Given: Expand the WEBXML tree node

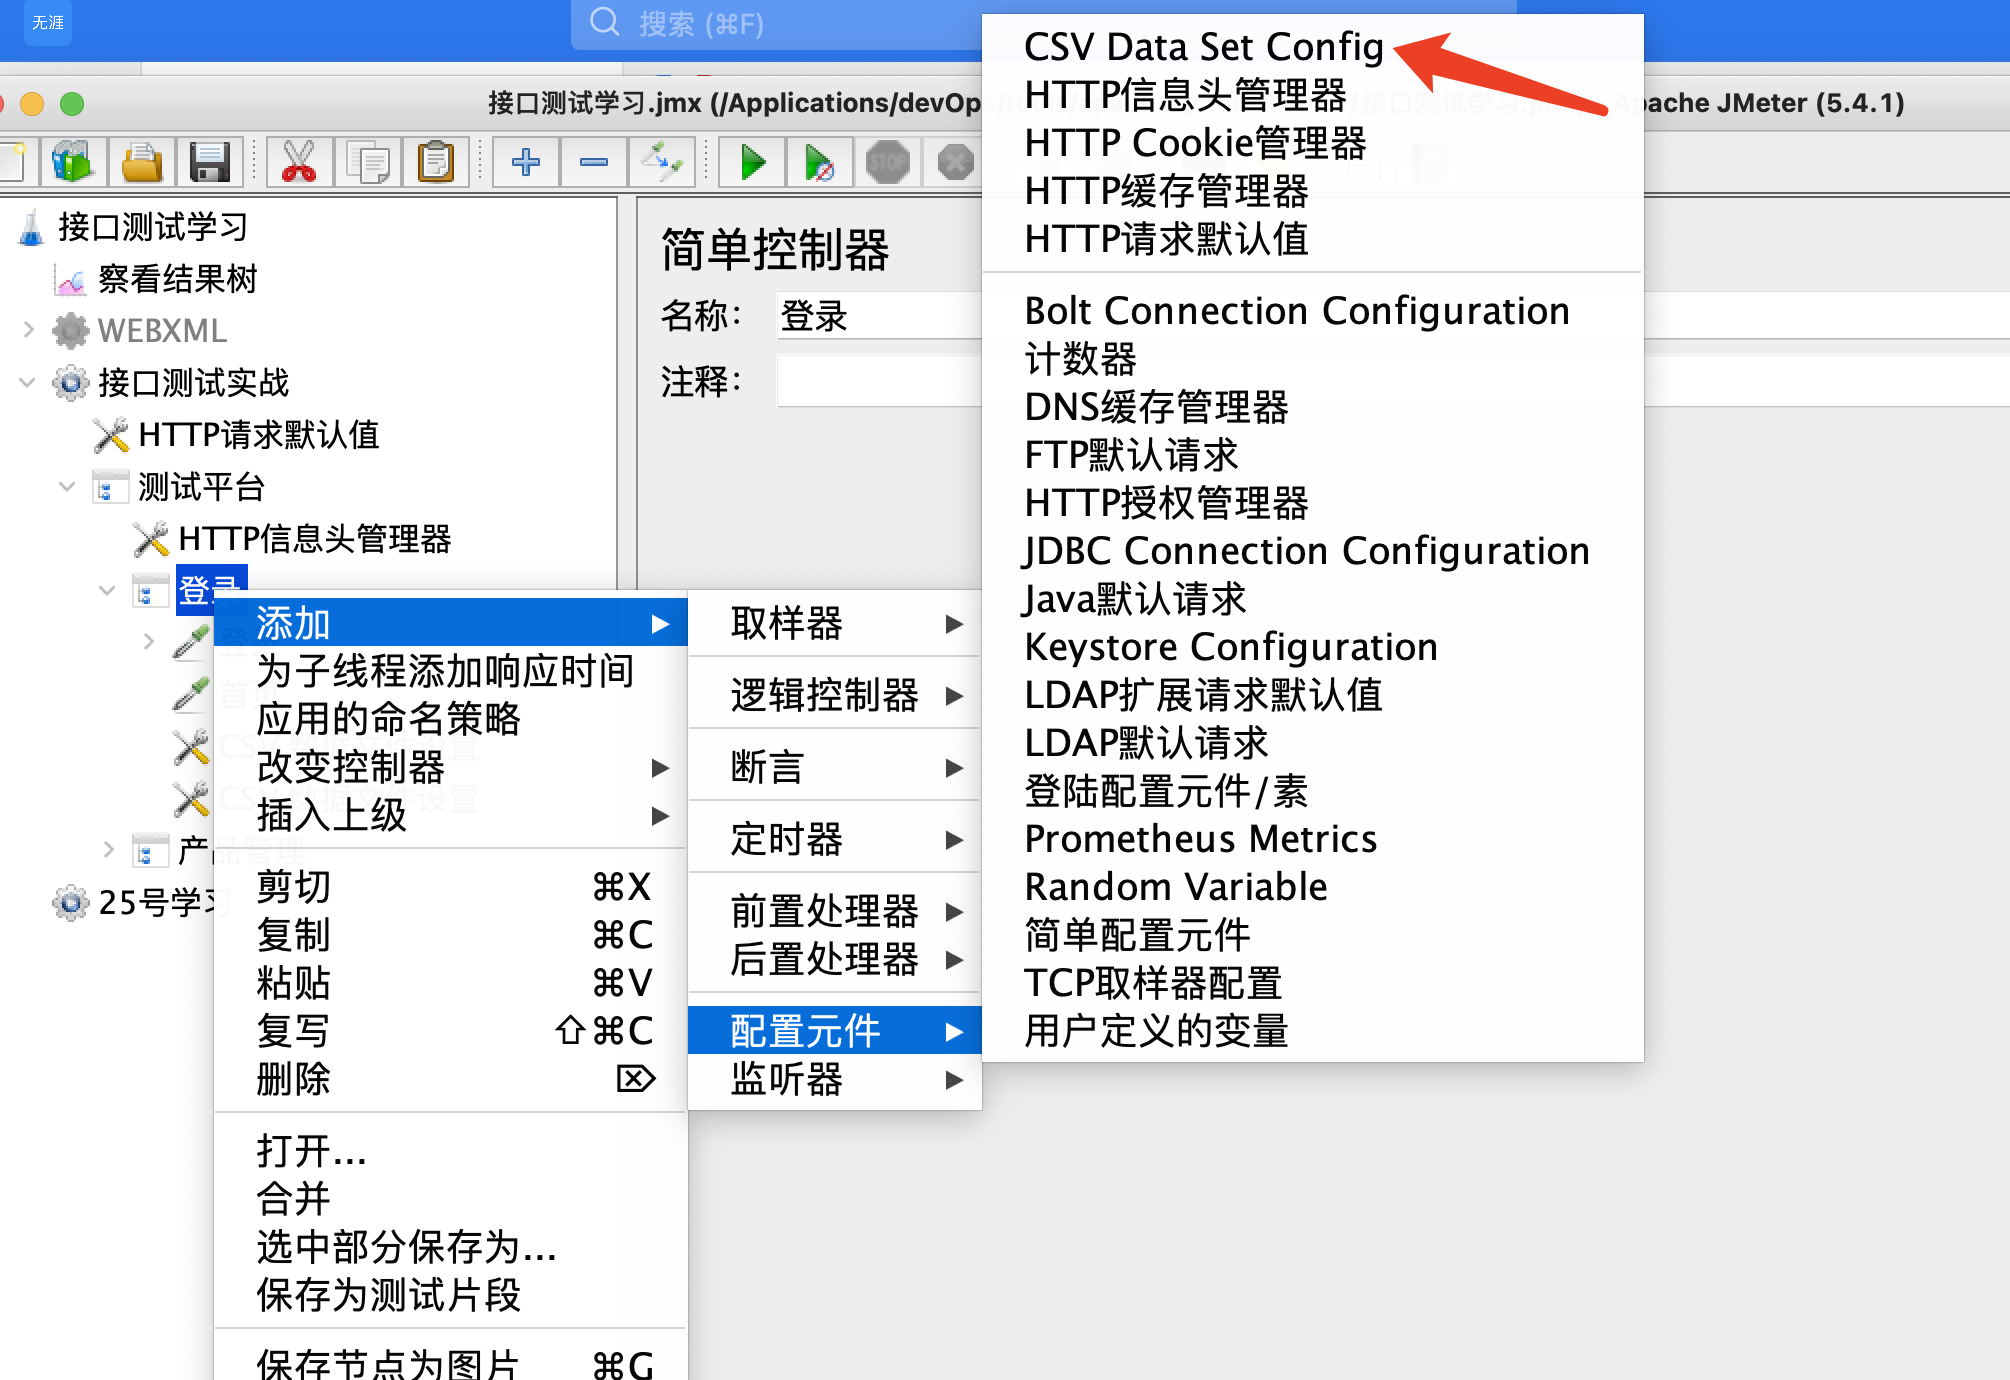Looking at the screenshot, I should (x=28, y=330).
